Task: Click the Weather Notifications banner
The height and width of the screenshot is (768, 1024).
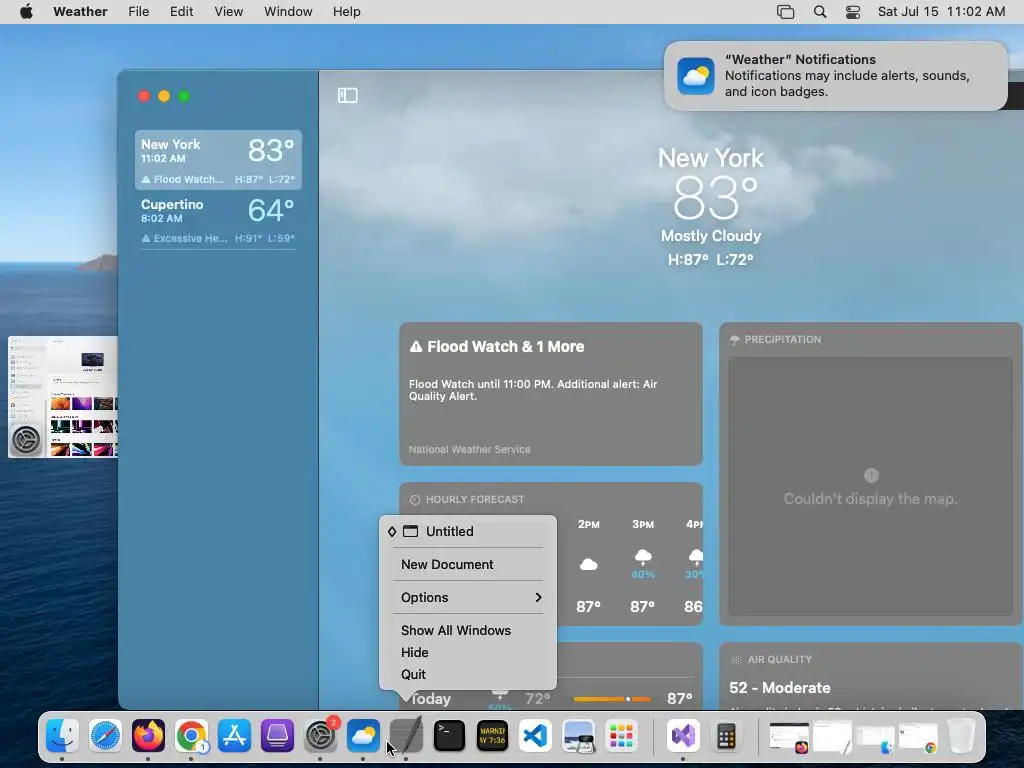Action: (x=835, y=76)
